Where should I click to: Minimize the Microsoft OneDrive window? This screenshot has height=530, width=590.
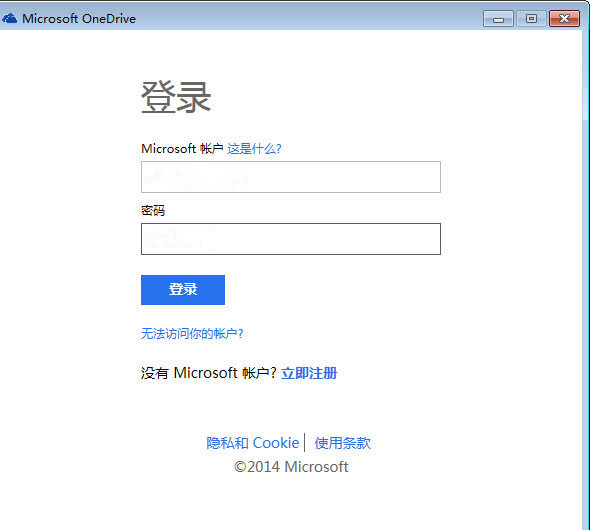498,19
